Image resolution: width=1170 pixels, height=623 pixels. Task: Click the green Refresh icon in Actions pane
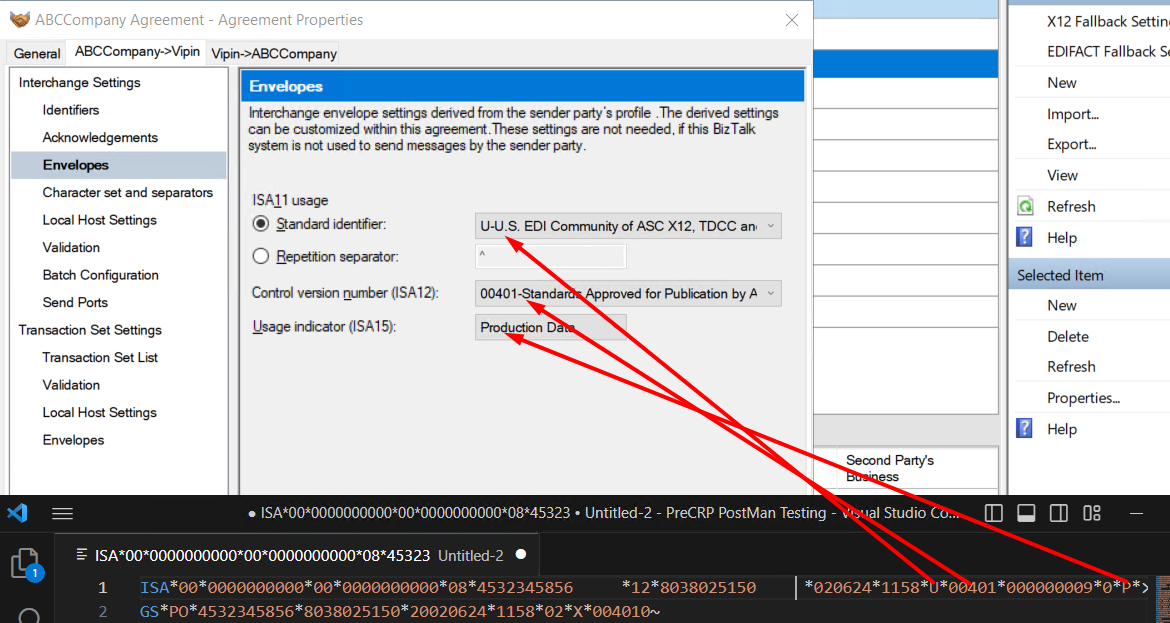point(1026,207)
